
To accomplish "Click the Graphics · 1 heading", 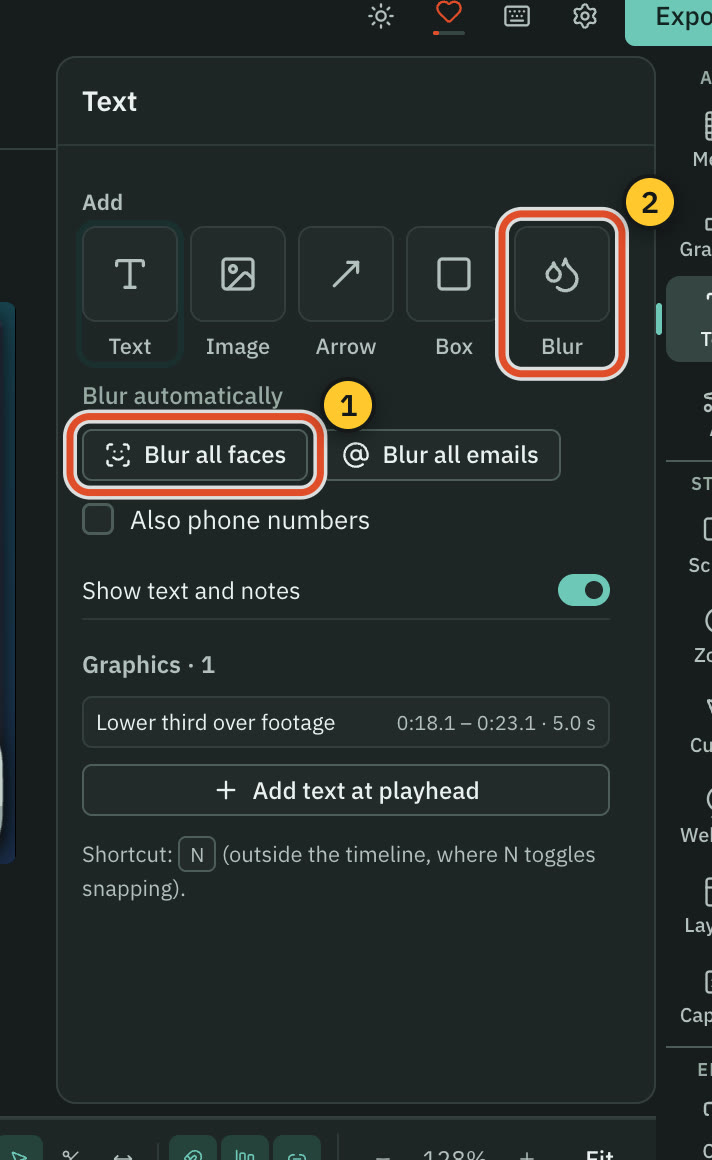I will coord(148,665).
